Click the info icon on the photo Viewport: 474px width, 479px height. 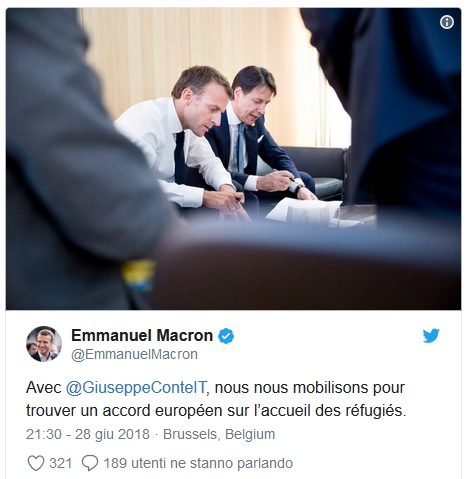pos(447,22)
